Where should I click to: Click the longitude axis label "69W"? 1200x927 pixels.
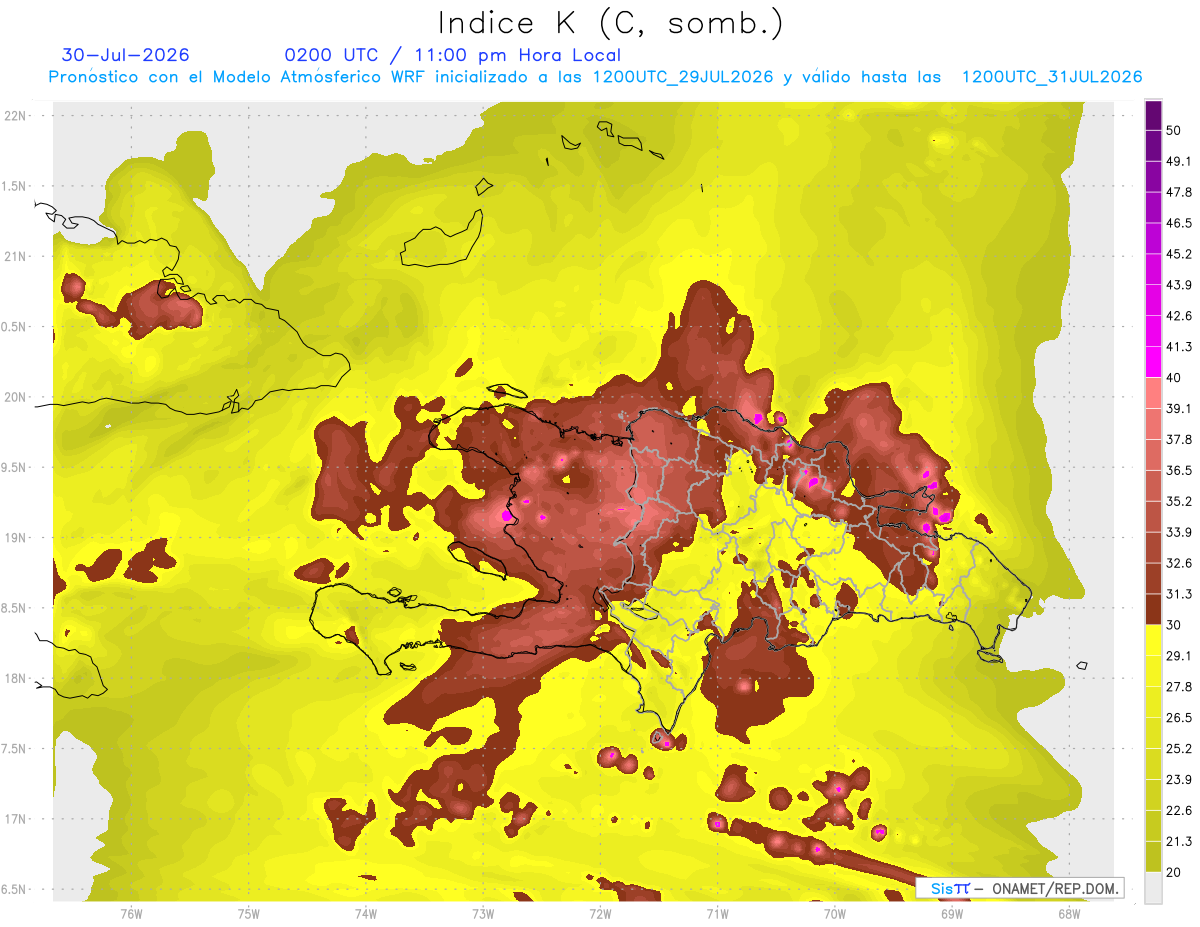952,913
